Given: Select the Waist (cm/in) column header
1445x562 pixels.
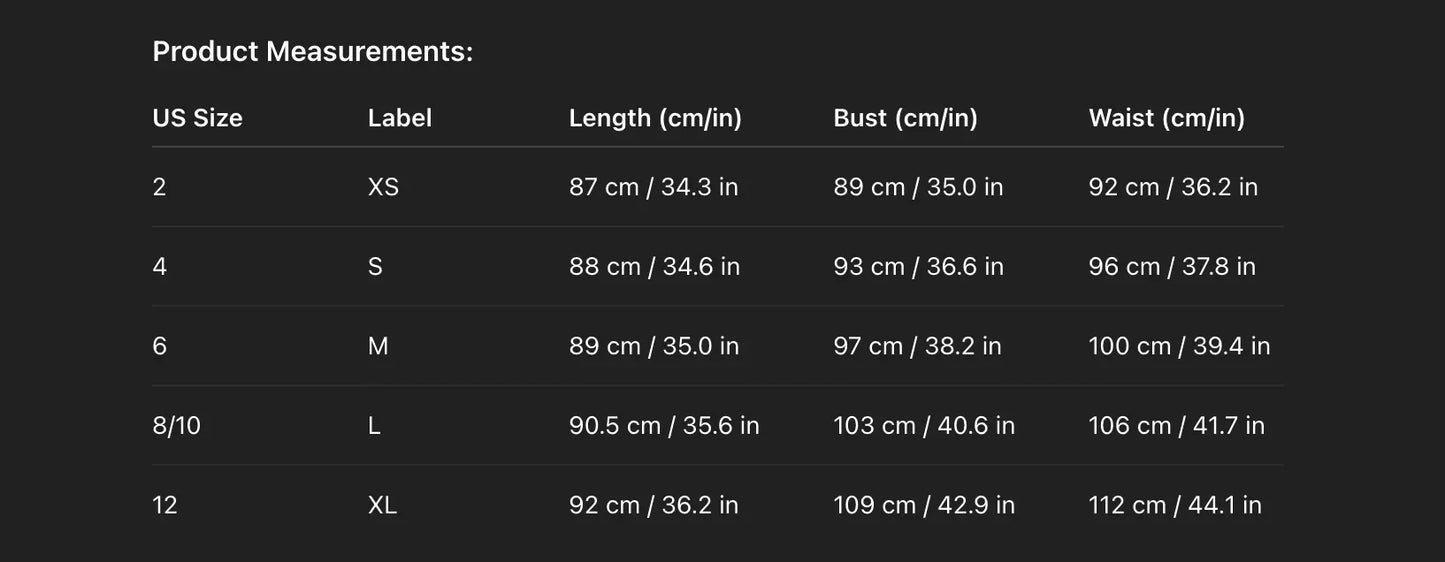Looking at the screenshot, I should pos(1166,118).
